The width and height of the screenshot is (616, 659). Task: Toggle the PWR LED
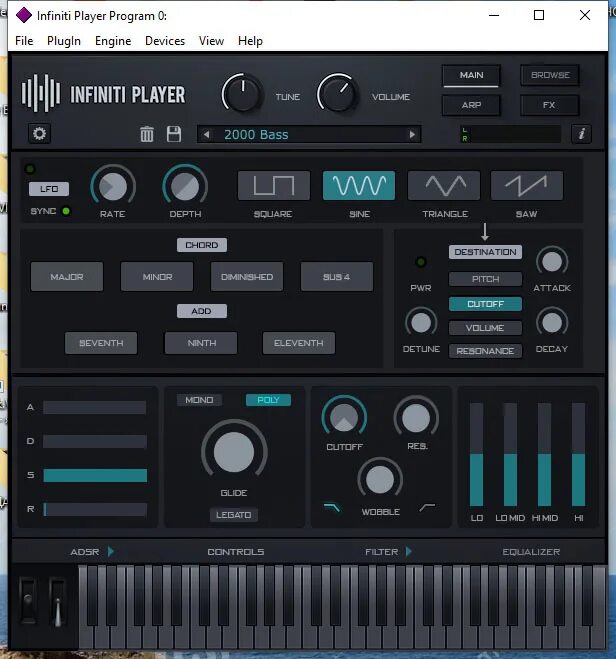click(421, 262)
